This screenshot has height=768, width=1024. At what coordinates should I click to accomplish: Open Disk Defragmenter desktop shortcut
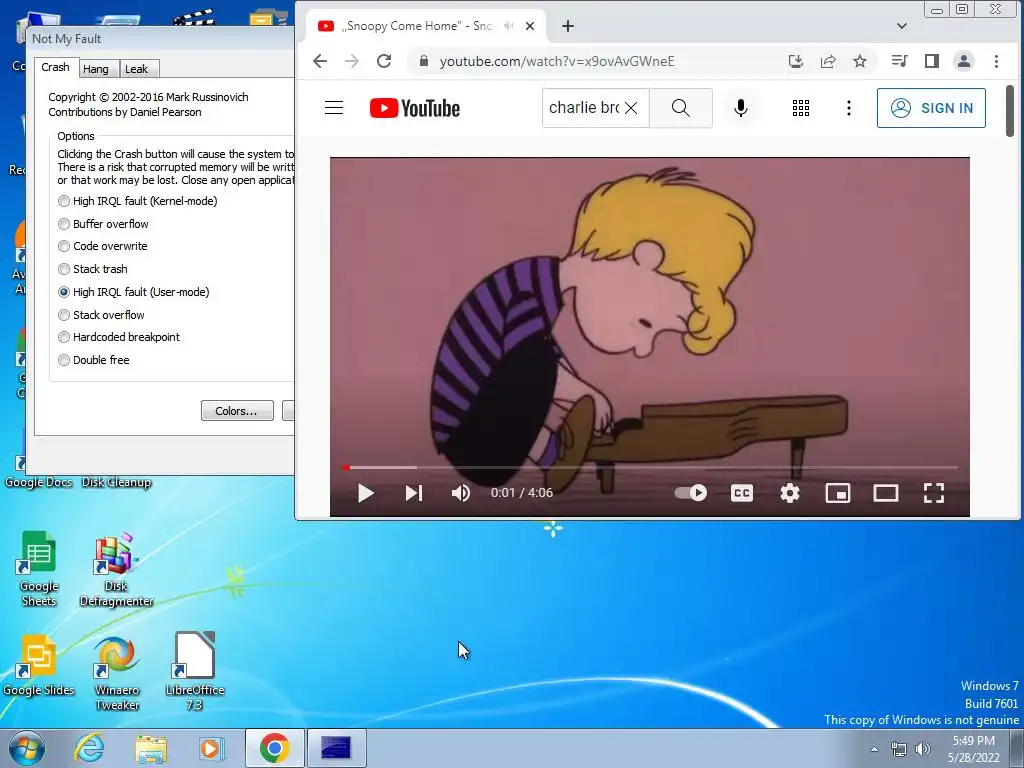(x=116, y=568)
